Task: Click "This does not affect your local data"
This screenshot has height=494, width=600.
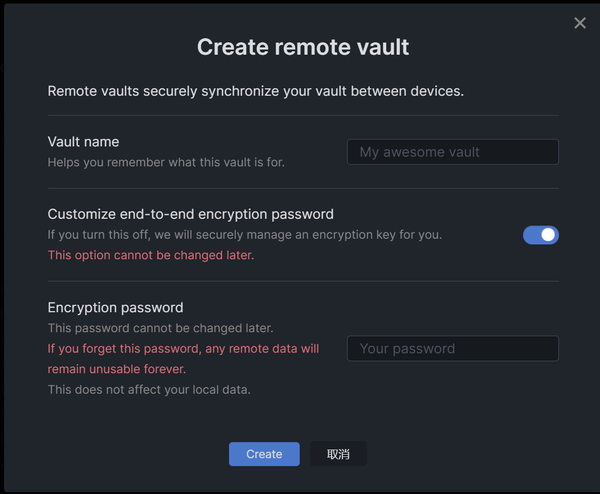Action: (149, 389)
